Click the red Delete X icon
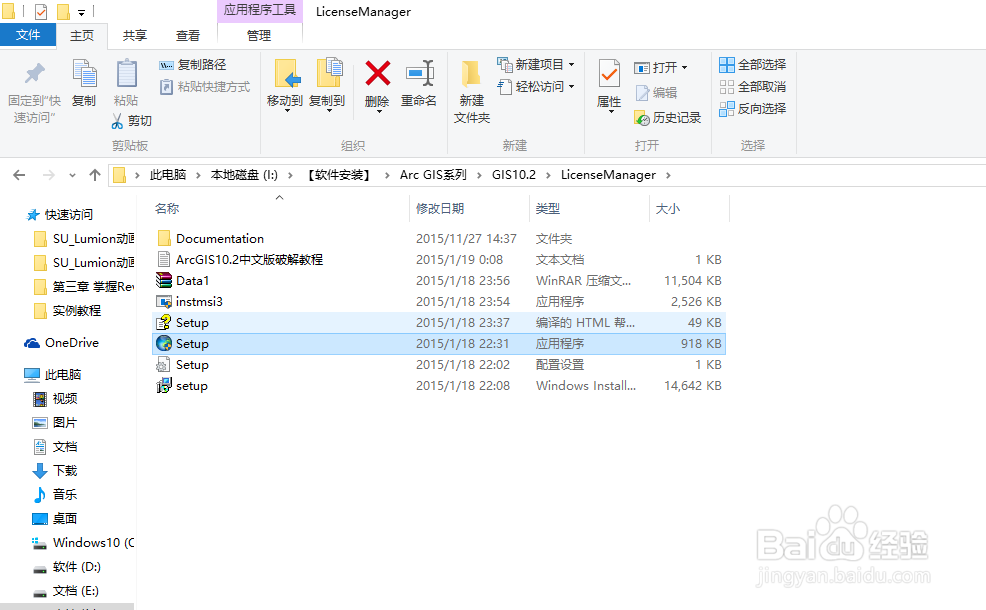Image resolution: width=986 pixels, height=610 pixels. pyautogui.click(x=377, y=74)
